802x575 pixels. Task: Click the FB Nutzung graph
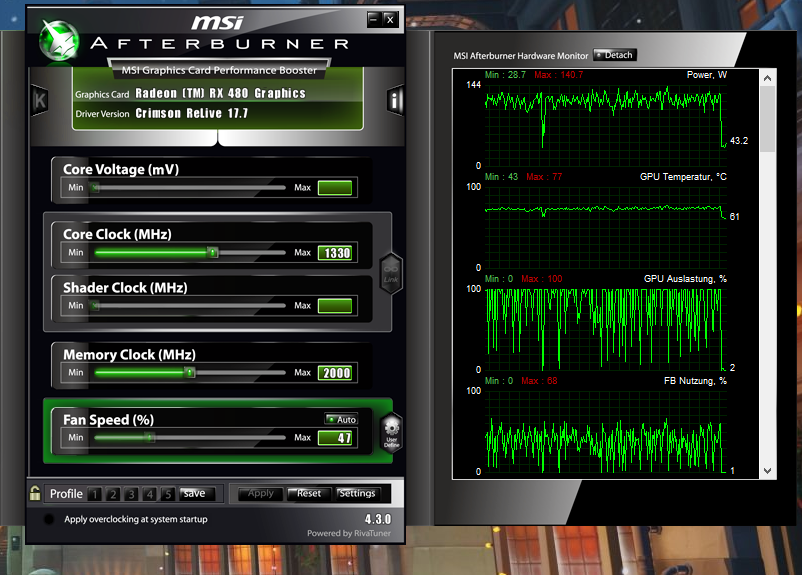coord(606,431)
